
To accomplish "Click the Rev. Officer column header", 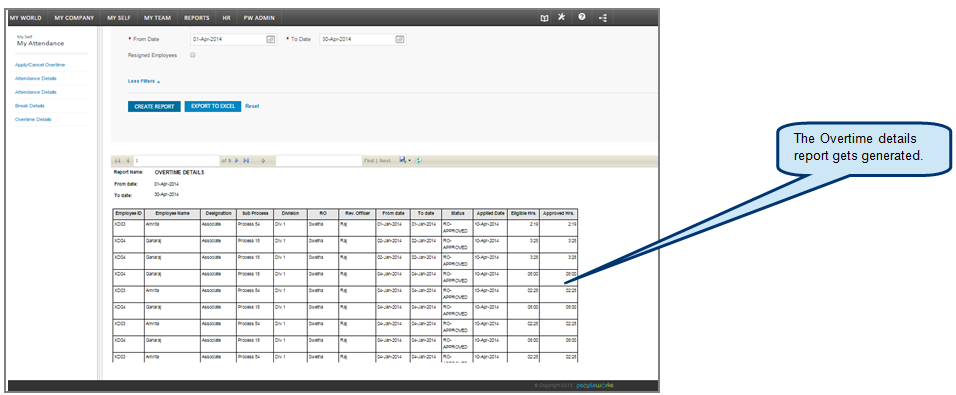I will [x=357, y=213].
